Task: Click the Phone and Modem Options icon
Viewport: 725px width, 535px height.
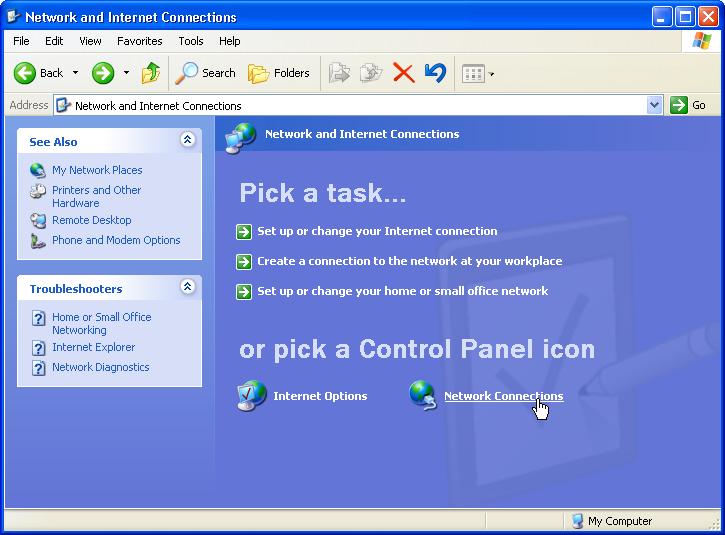Action: 38,240
